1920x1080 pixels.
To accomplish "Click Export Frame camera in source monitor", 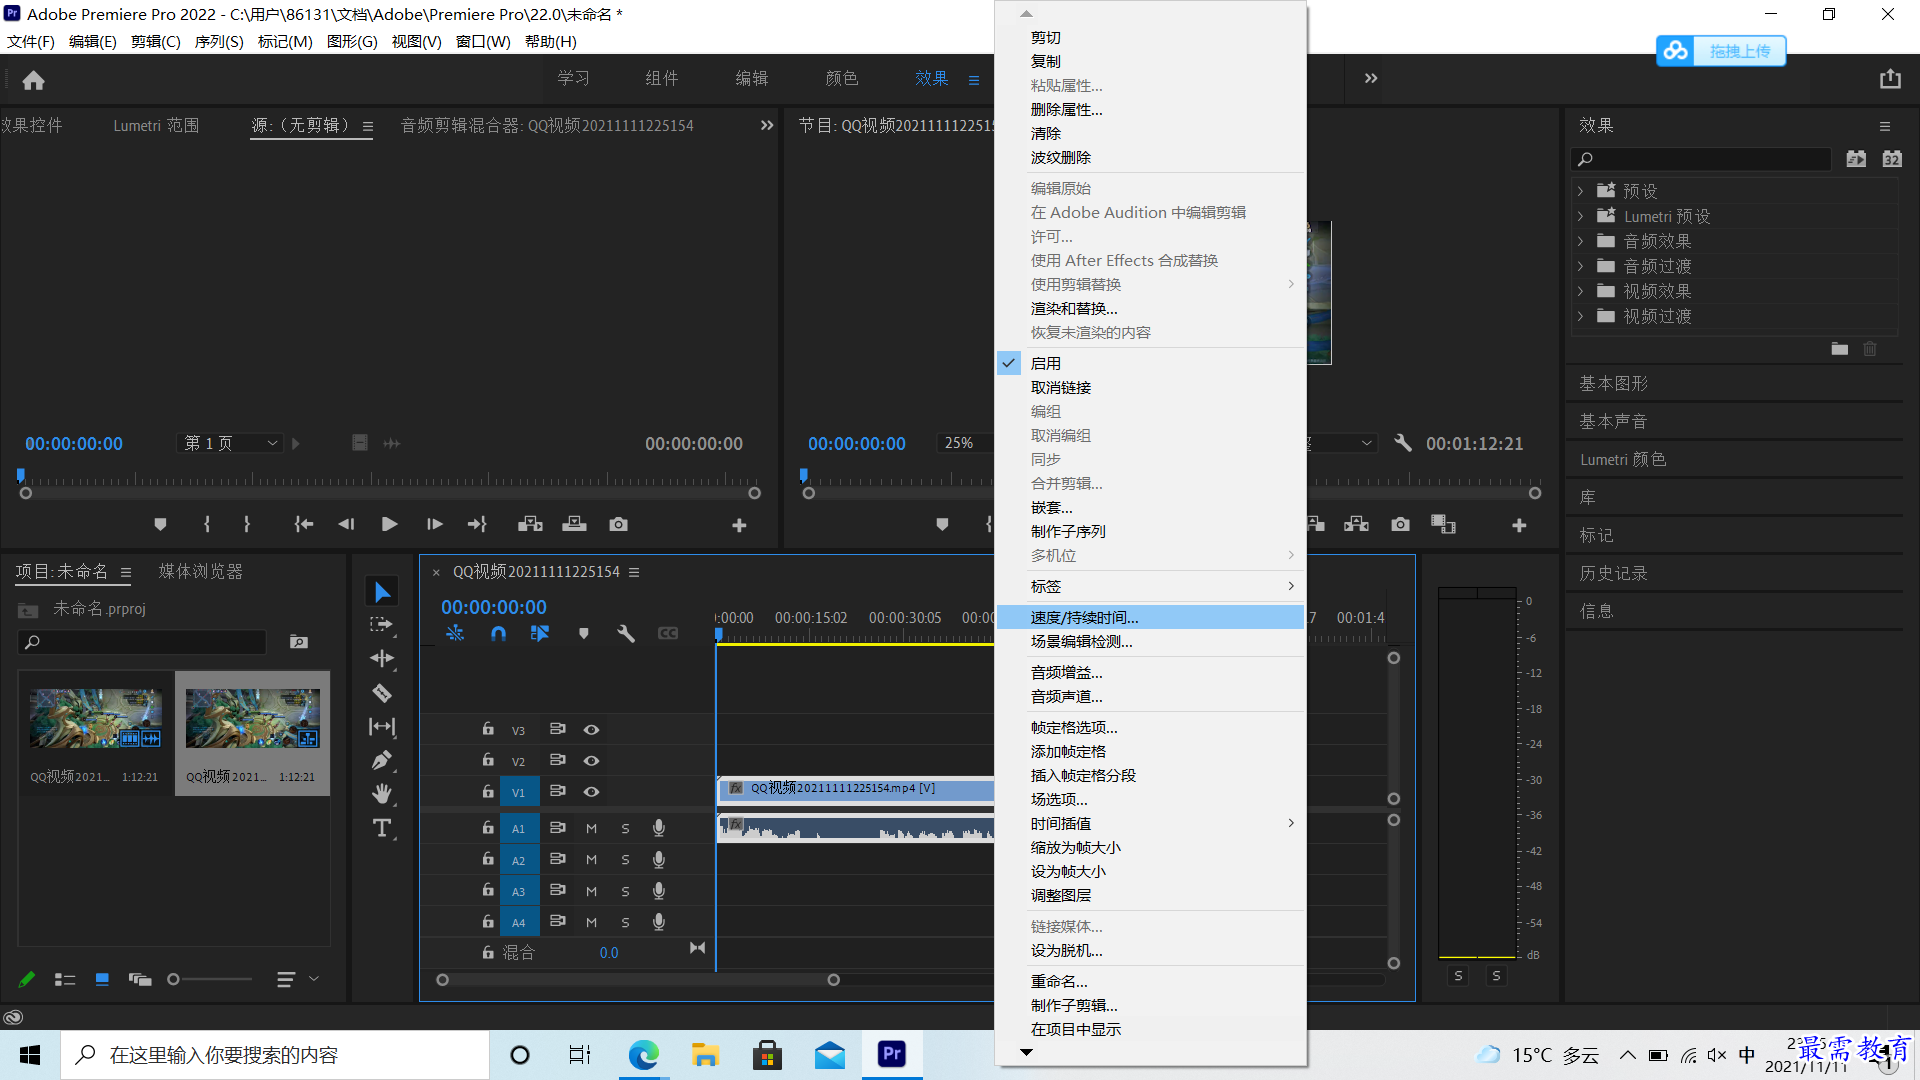I will click(x=619, y=524).
